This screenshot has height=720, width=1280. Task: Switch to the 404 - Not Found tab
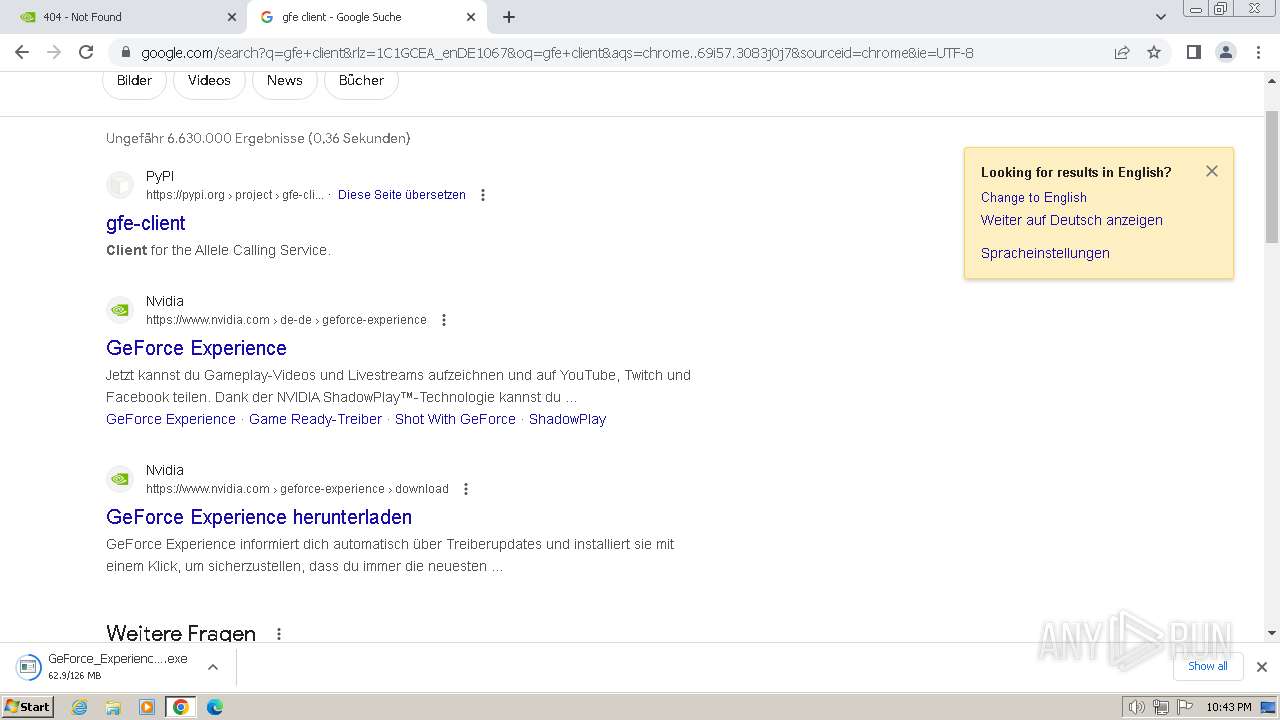point(123,17)
